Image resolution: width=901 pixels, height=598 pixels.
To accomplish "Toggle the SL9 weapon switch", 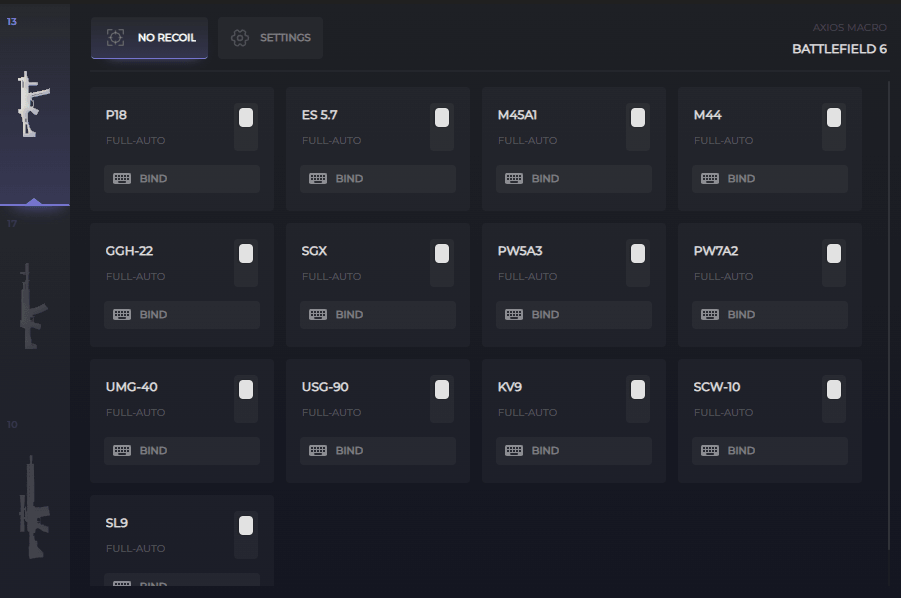I will (246, 535).
